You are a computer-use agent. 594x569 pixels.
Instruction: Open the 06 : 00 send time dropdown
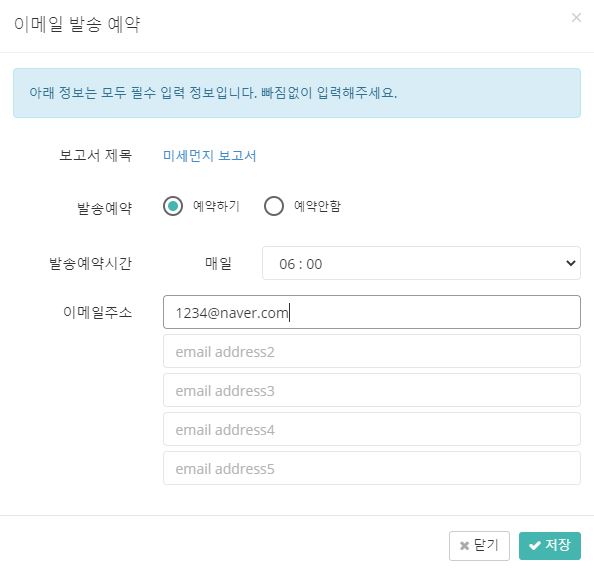tap(421, 263)
